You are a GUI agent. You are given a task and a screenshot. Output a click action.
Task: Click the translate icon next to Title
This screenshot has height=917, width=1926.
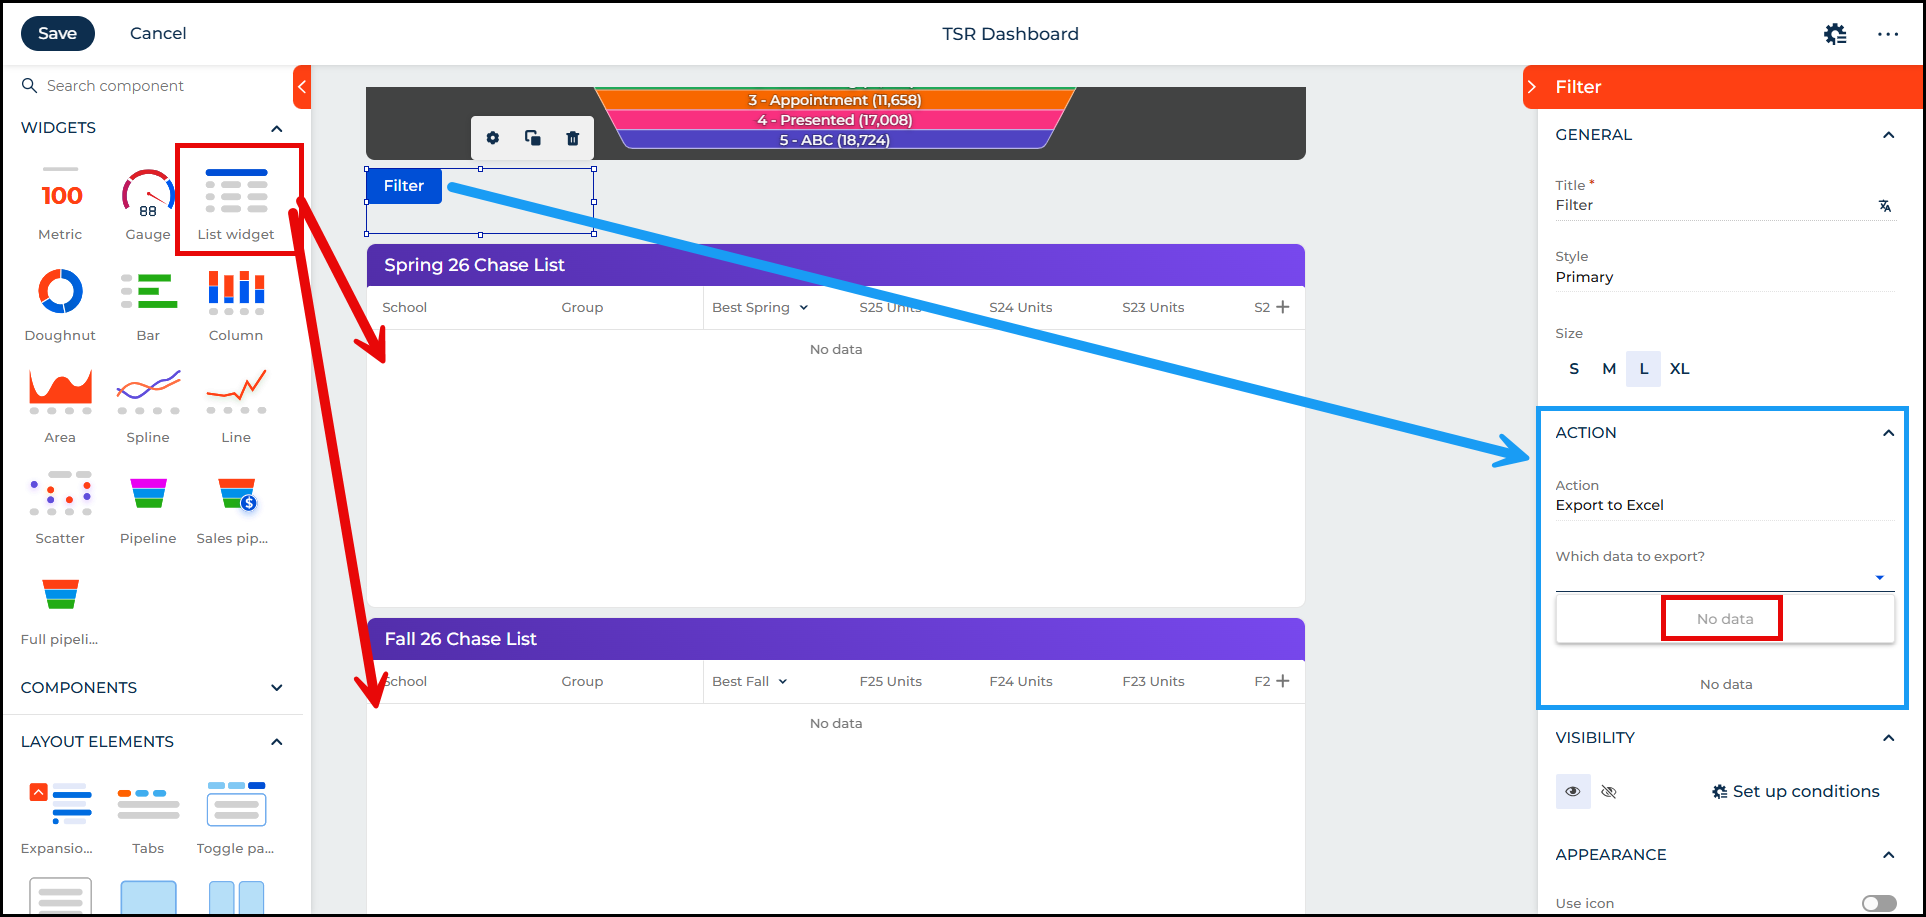[1884, 206]
